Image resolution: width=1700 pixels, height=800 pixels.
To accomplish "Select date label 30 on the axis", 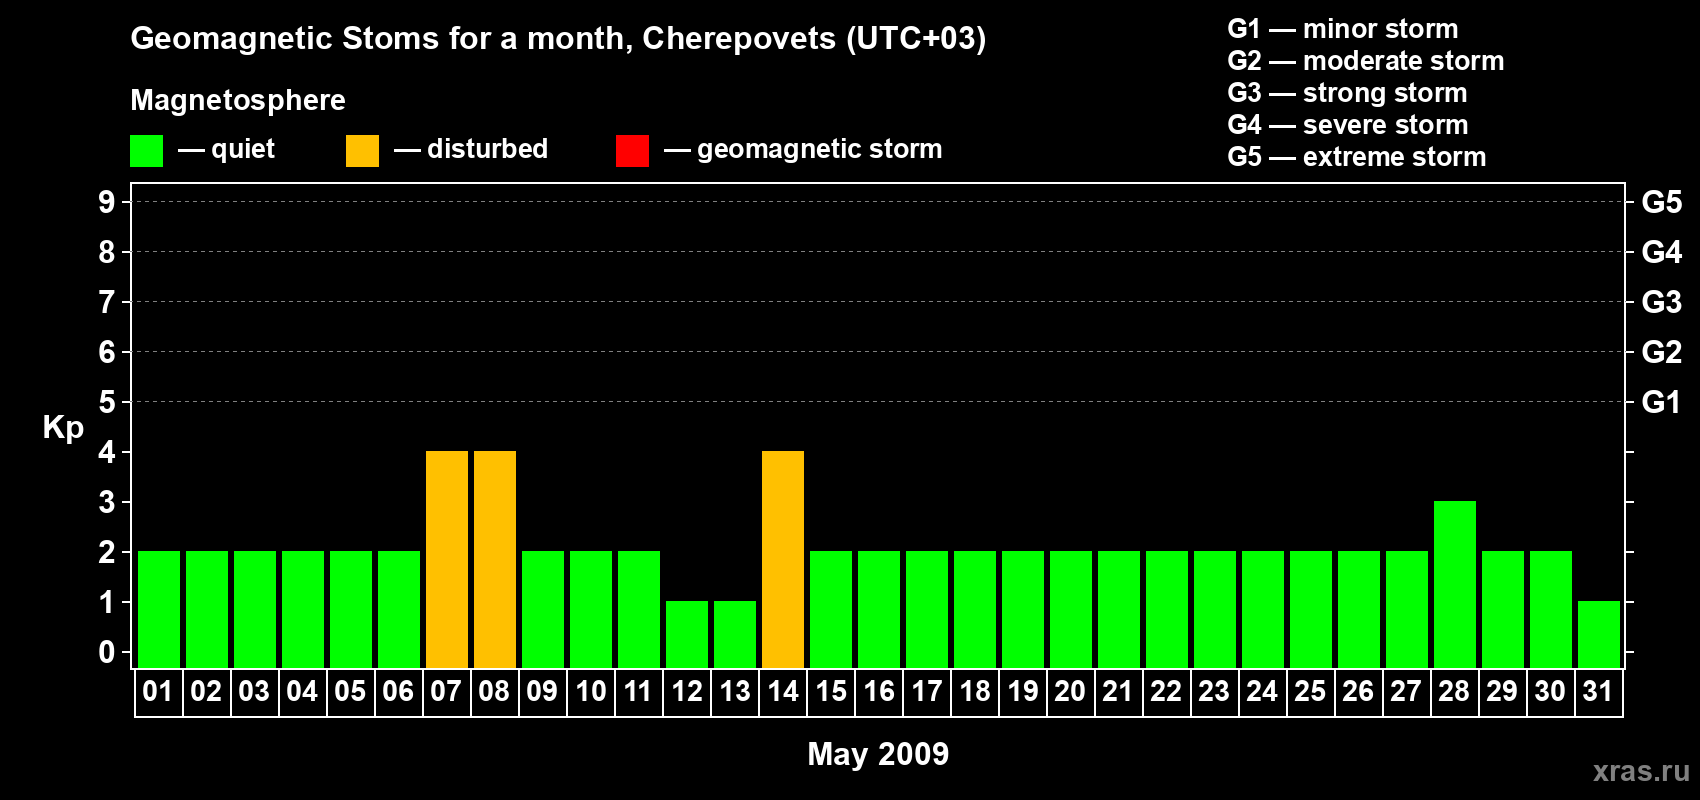I will point(1550,692).
